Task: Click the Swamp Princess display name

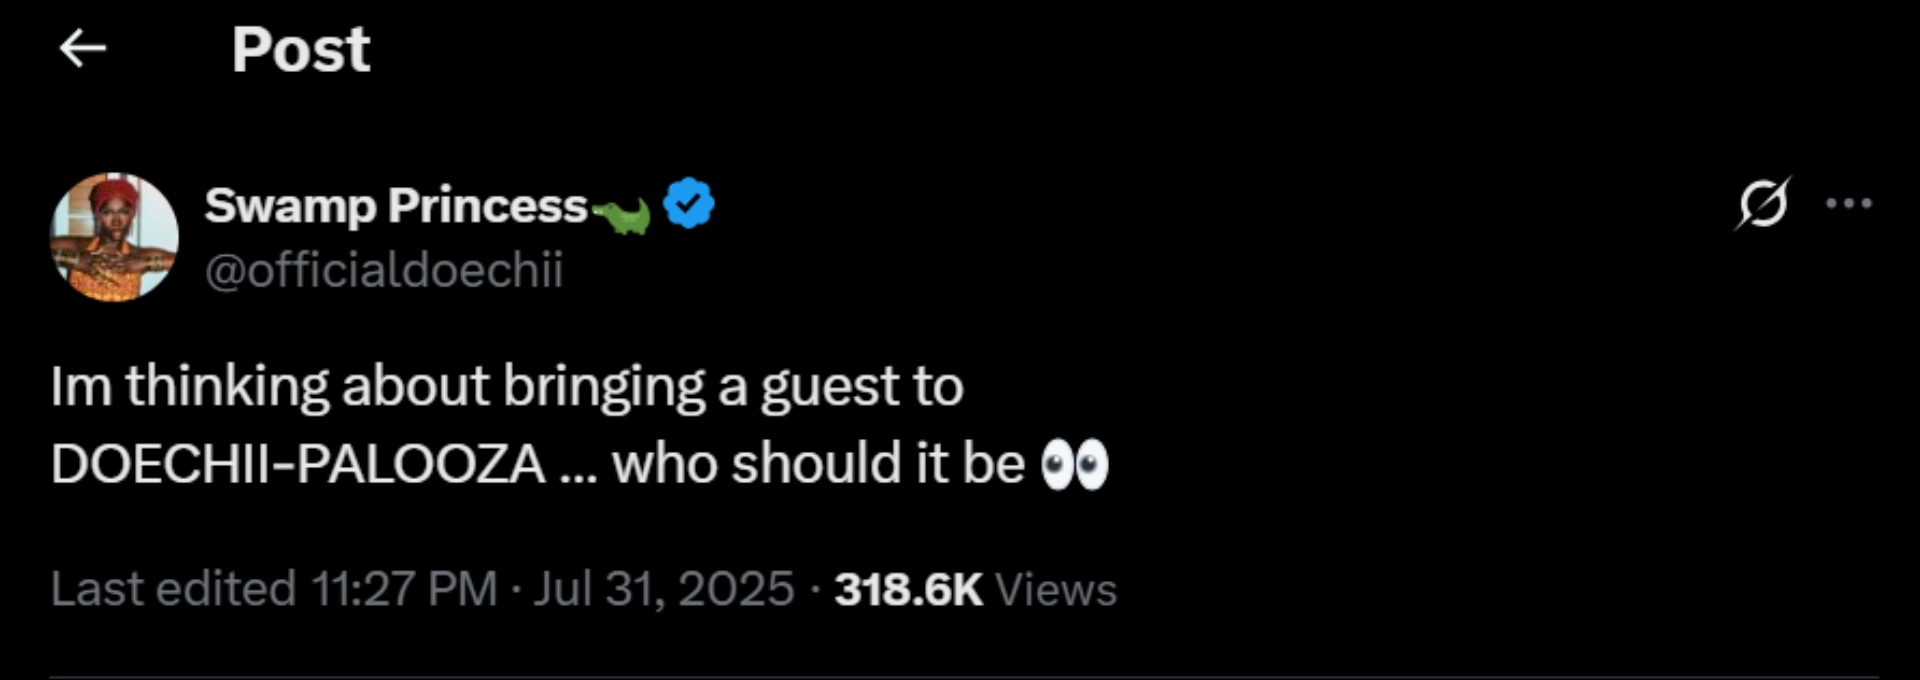Action: pos(396,205)
